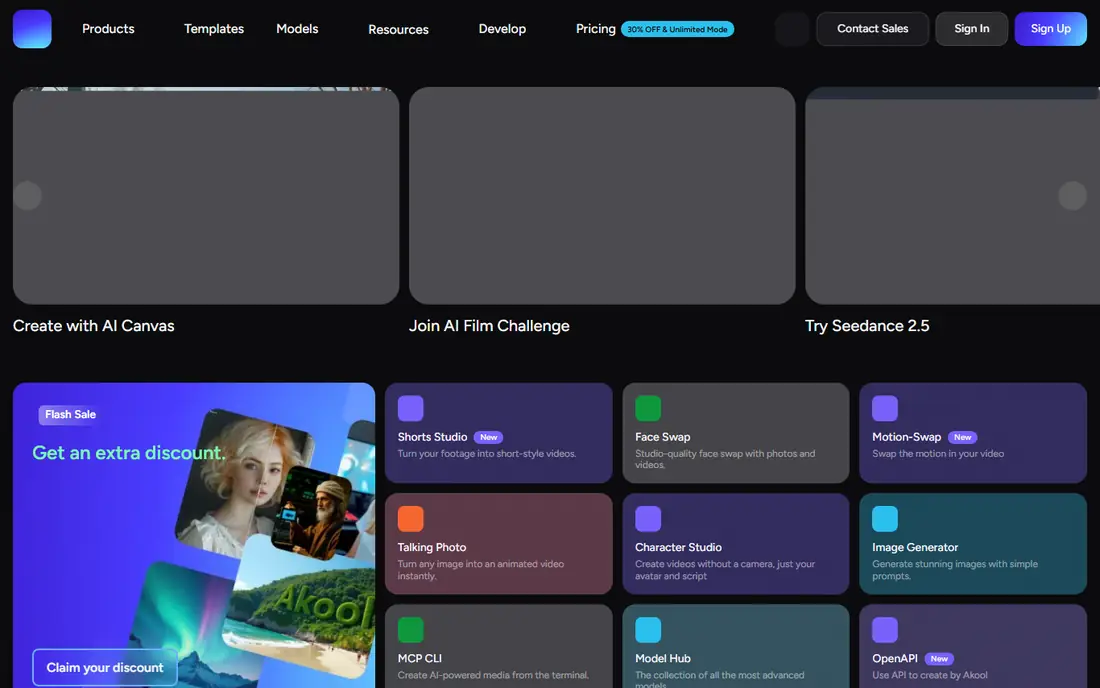Click 'Use API to create by Akool' text

click(x=930, y=675)
